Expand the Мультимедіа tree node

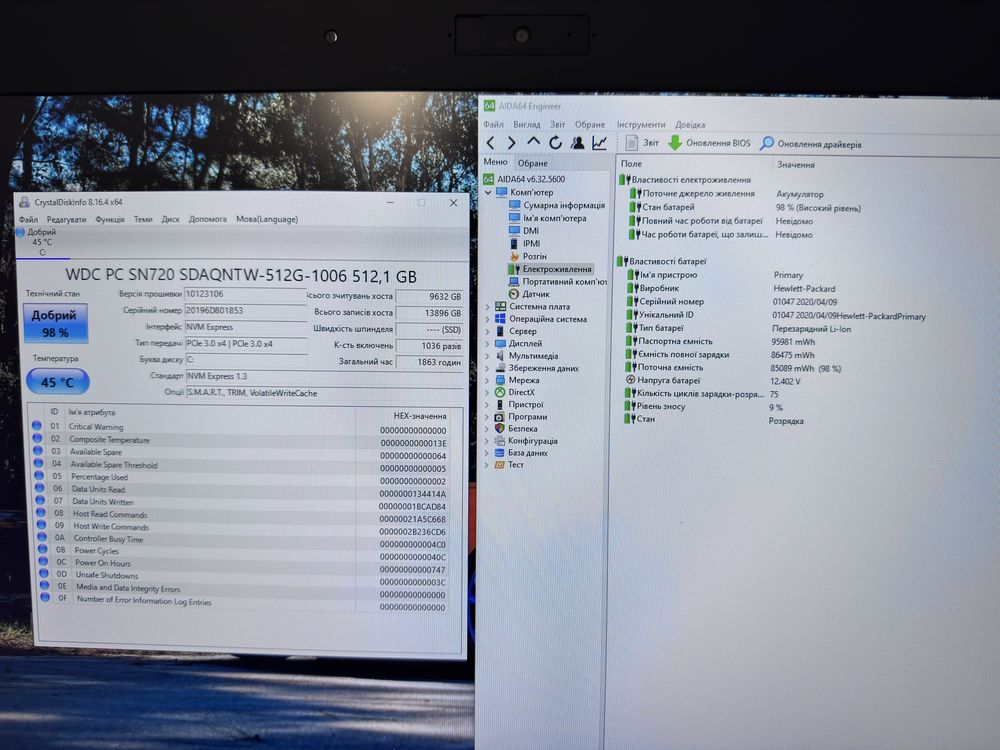point(487,356)
